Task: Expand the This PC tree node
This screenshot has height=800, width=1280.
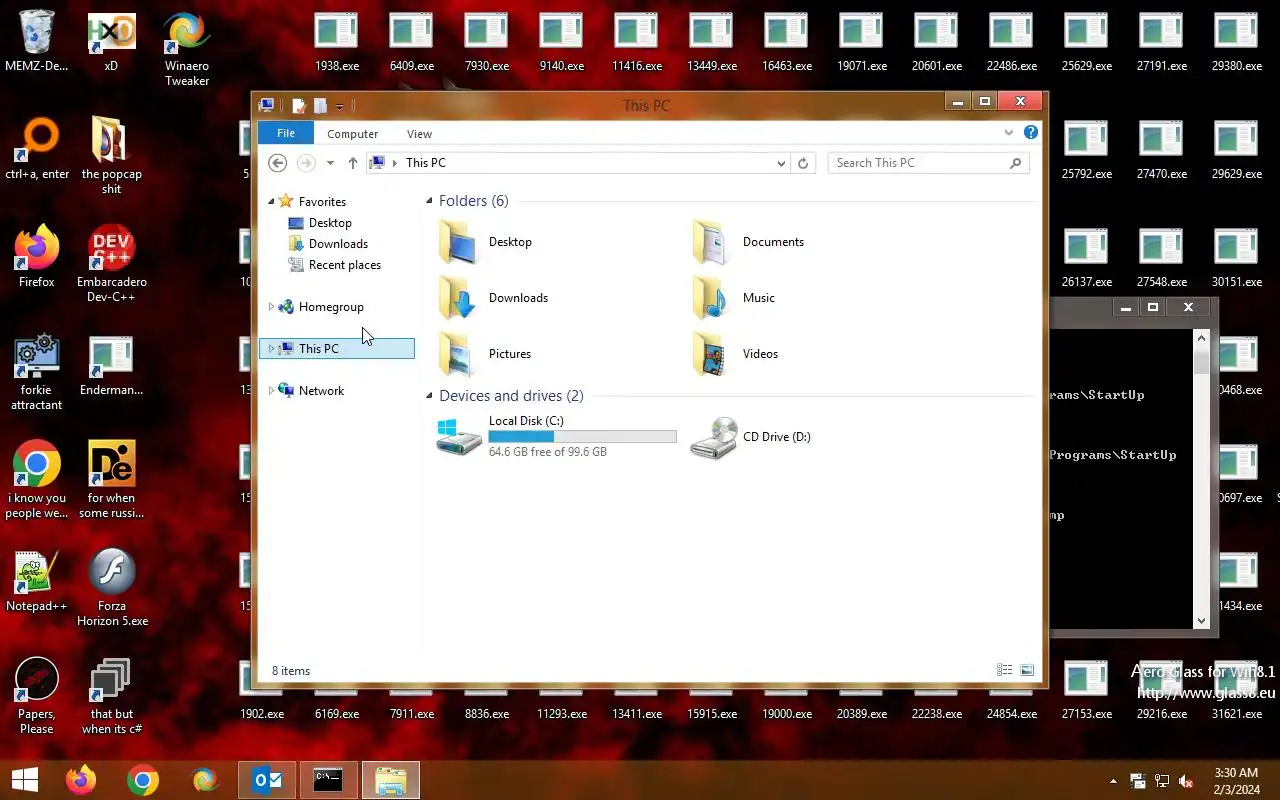Action: (x=271, y=349)
